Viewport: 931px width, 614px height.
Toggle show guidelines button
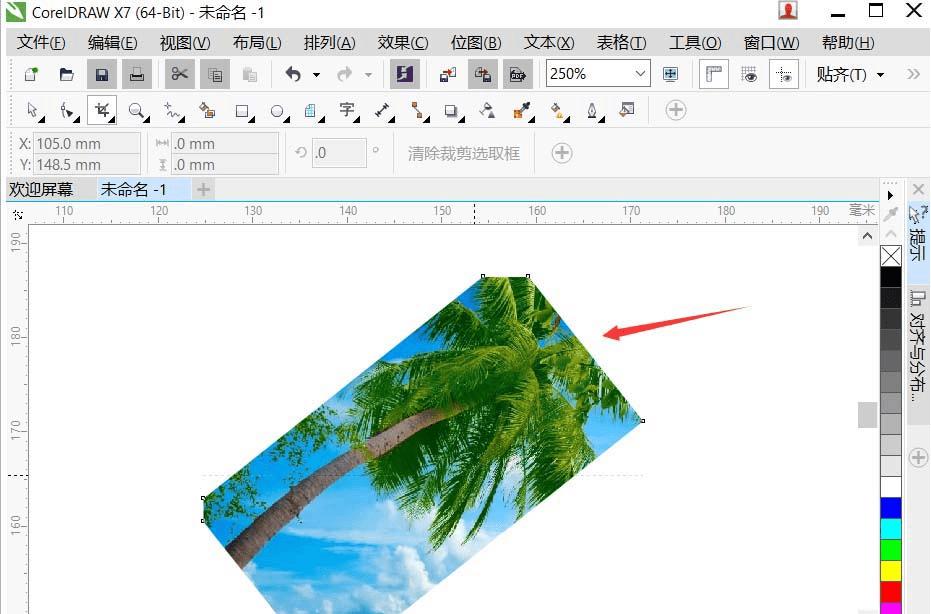(784, 74)
